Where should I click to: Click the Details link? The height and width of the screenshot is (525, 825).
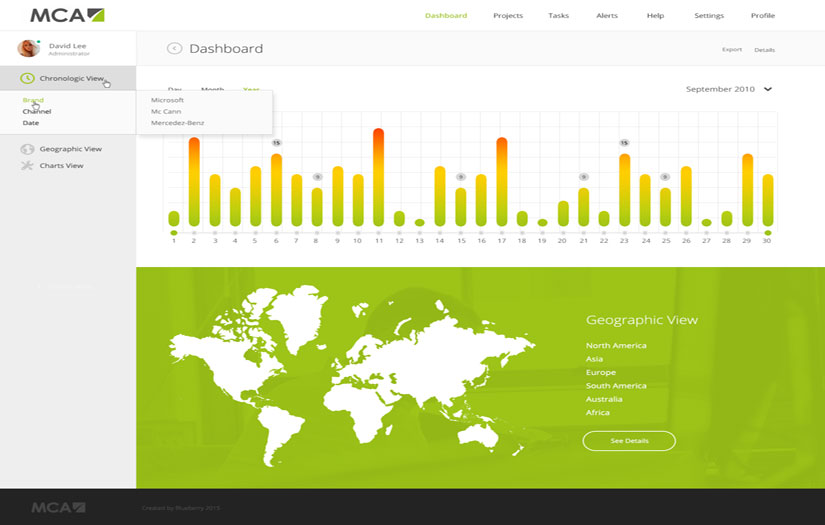coord(764,50)
